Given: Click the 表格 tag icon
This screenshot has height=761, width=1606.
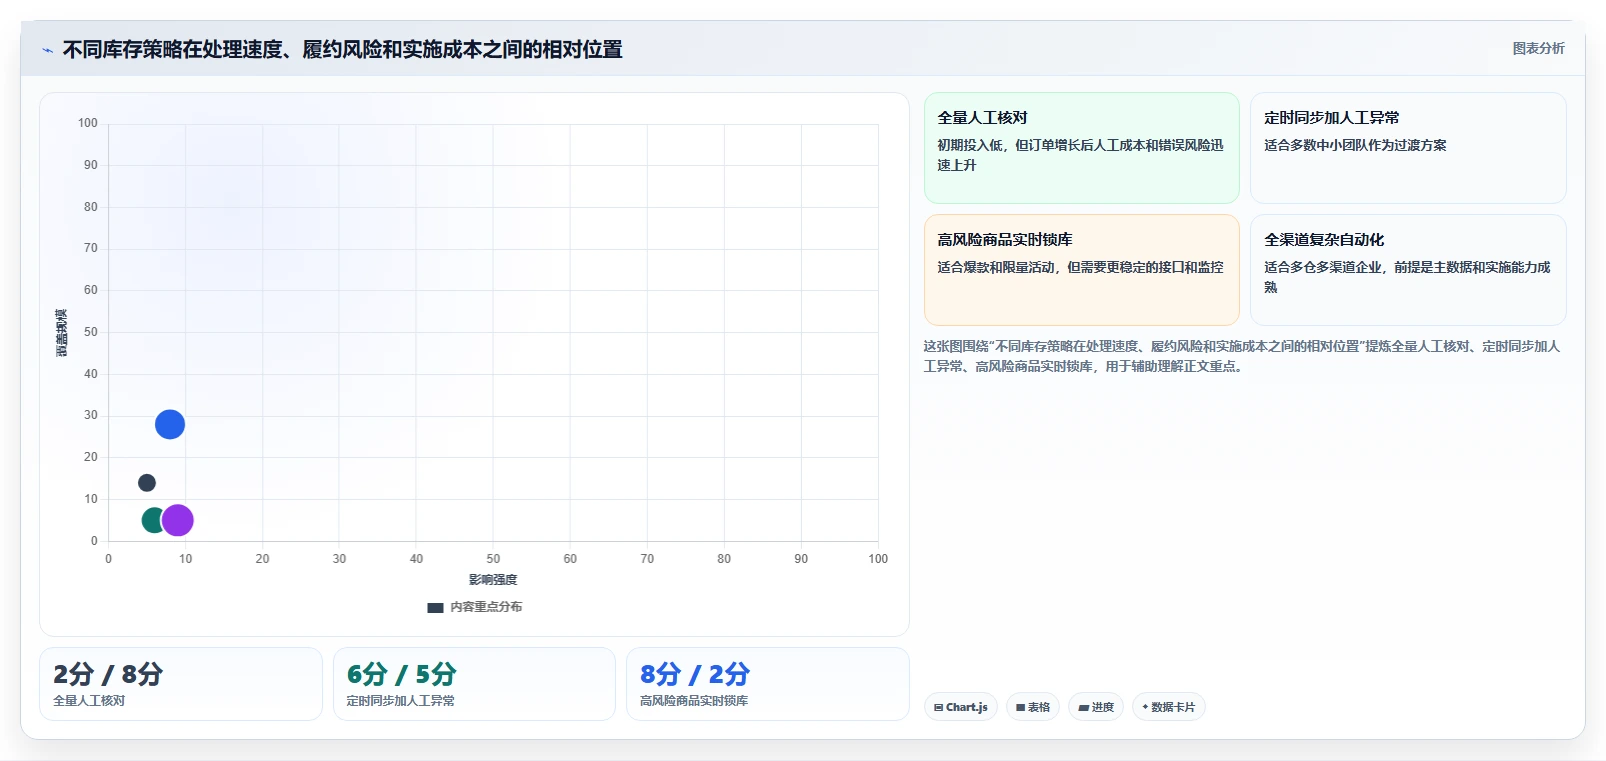Looking at the screenshot, I should pos(1020,707).
